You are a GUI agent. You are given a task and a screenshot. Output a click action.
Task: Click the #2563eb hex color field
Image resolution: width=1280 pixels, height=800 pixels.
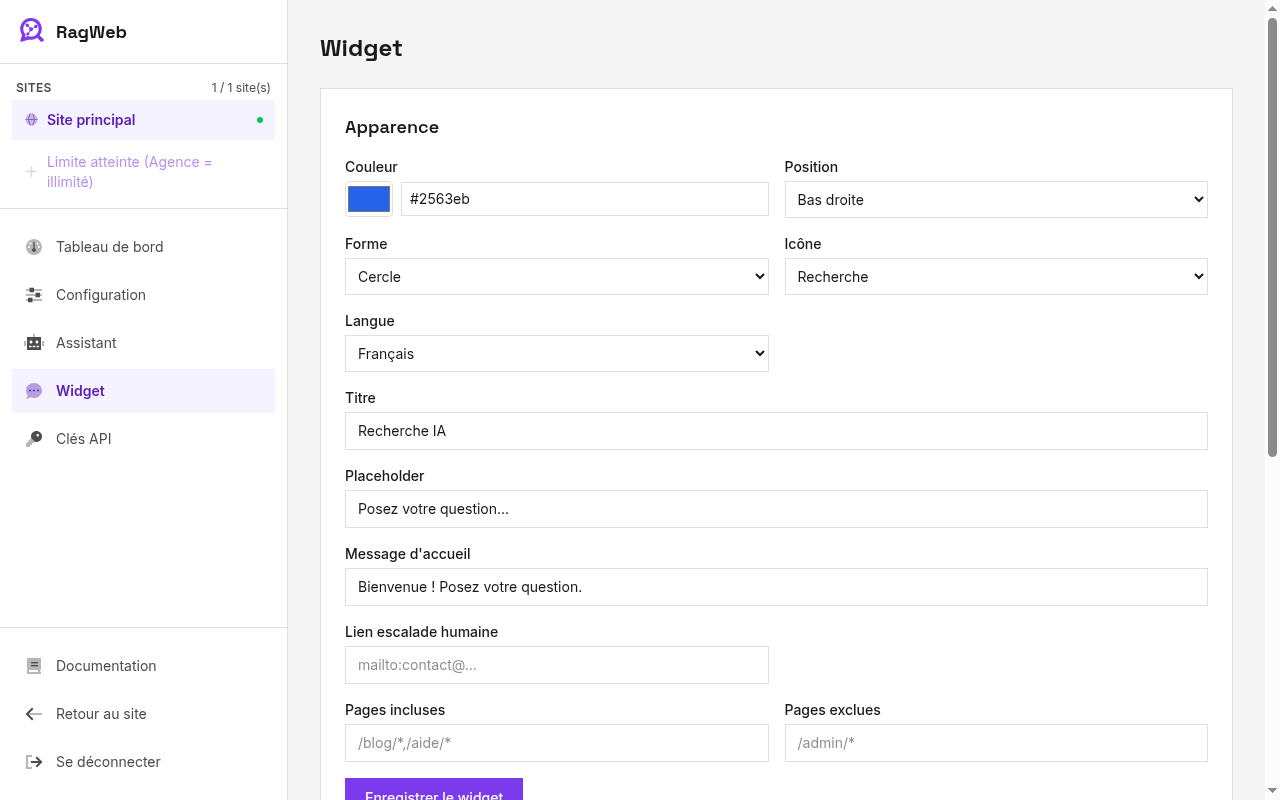click(585, 199)
